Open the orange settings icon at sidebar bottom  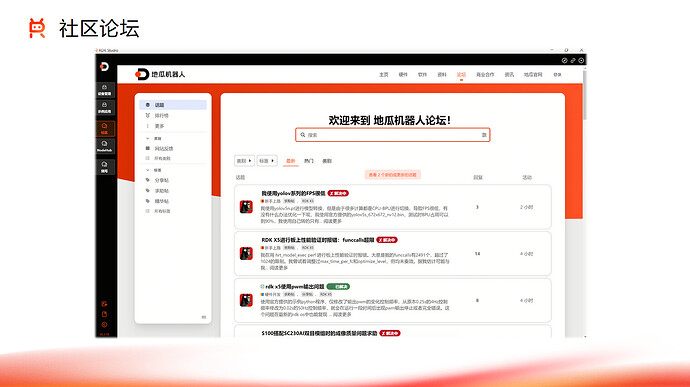coord(104,325)
